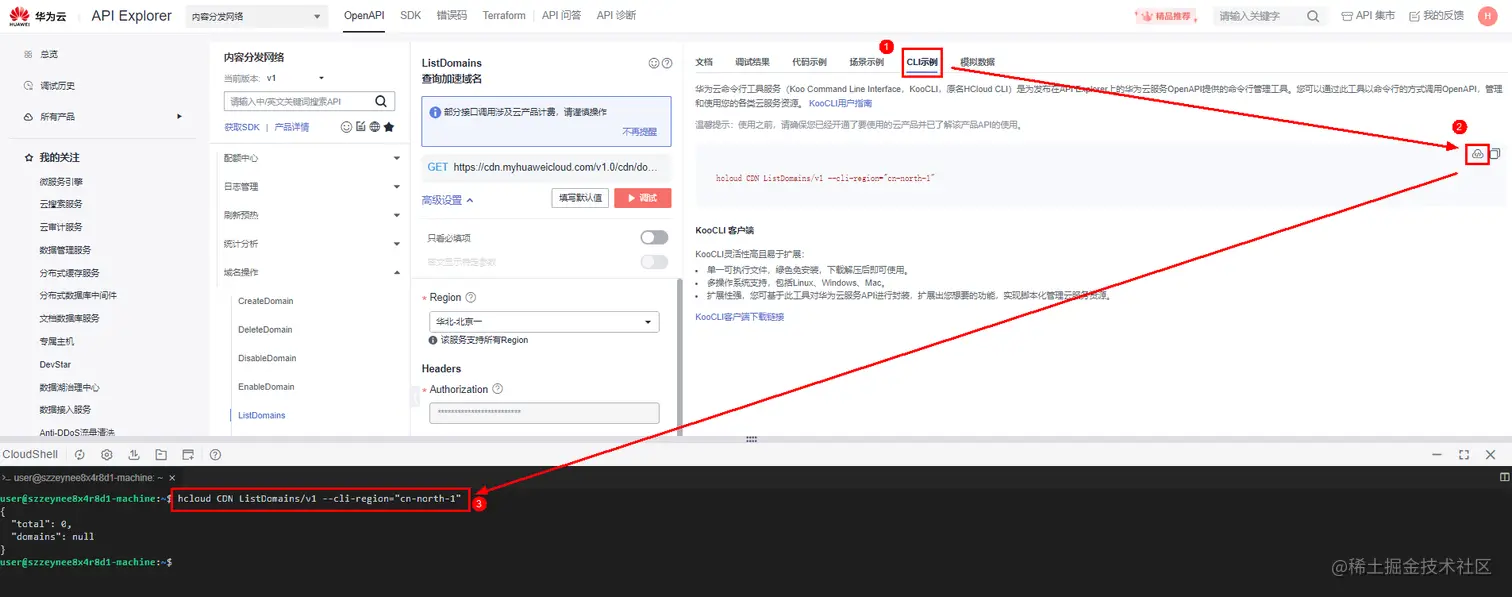Collapse the 高级设置 section
The height and width of the screenshot is (597, 1512).
[447, 200]
